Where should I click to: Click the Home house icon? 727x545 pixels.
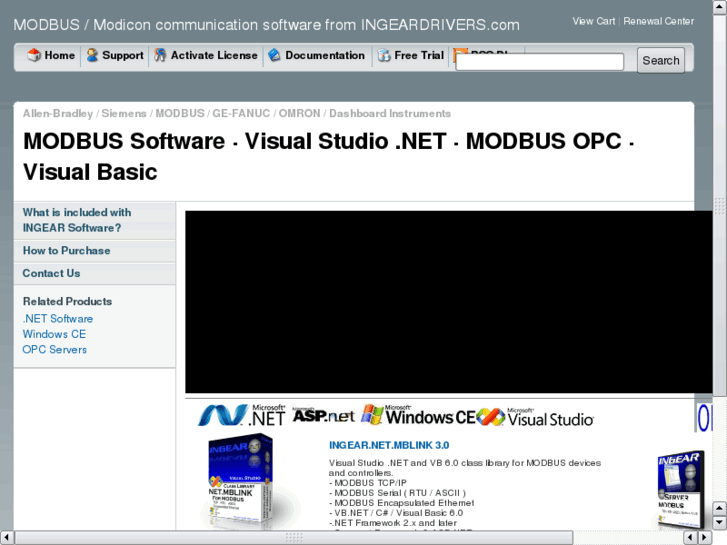[x=33, y=55]
